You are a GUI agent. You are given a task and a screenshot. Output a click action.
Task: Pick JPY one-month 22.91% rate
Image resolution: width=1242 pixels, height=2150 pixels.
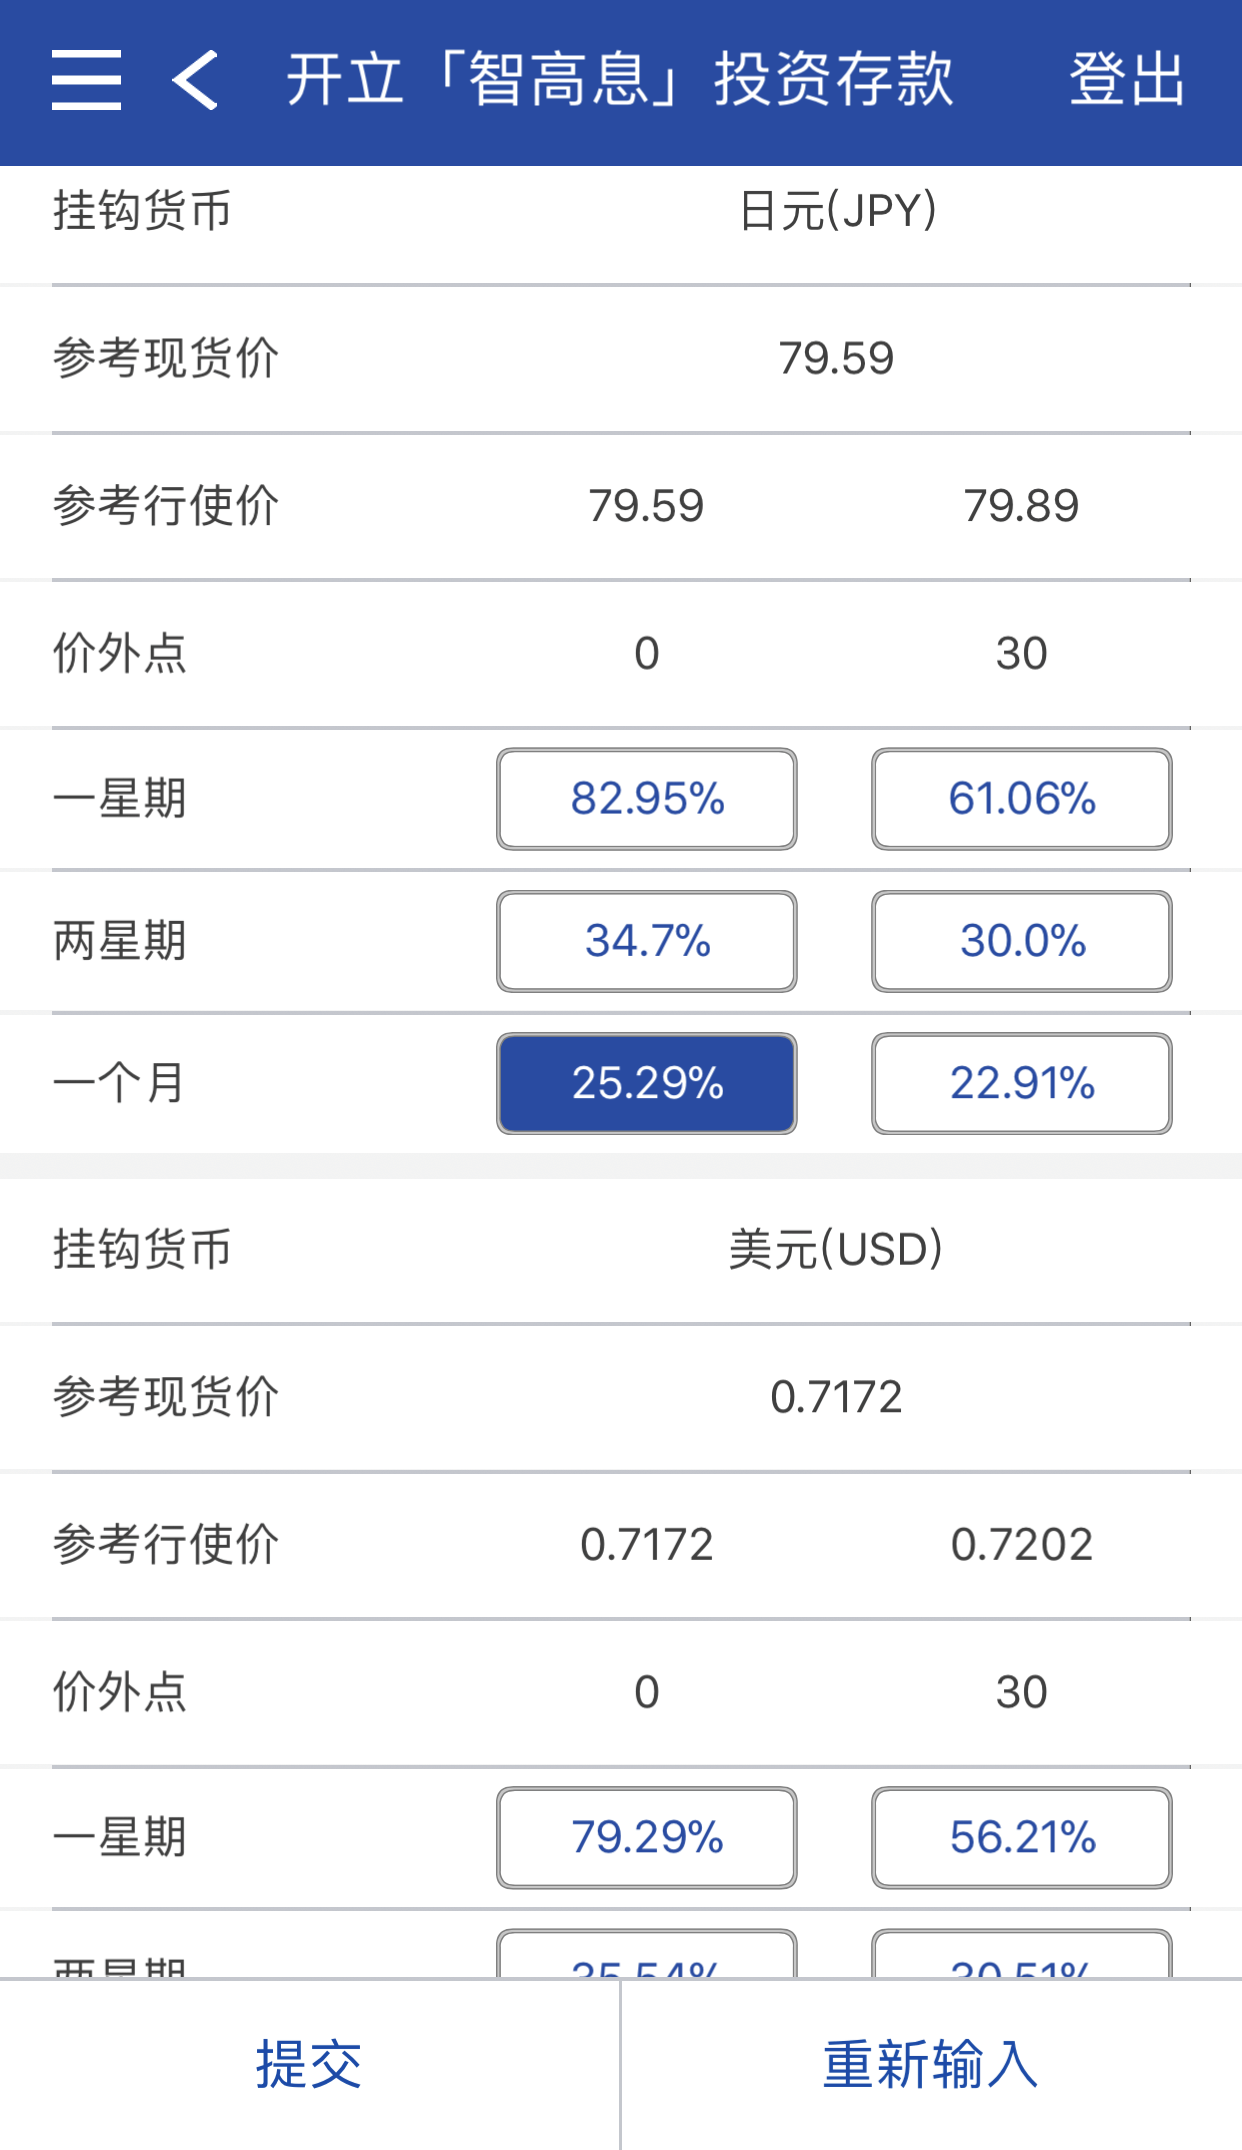pyautogui.click(x=1021, y=1083)
